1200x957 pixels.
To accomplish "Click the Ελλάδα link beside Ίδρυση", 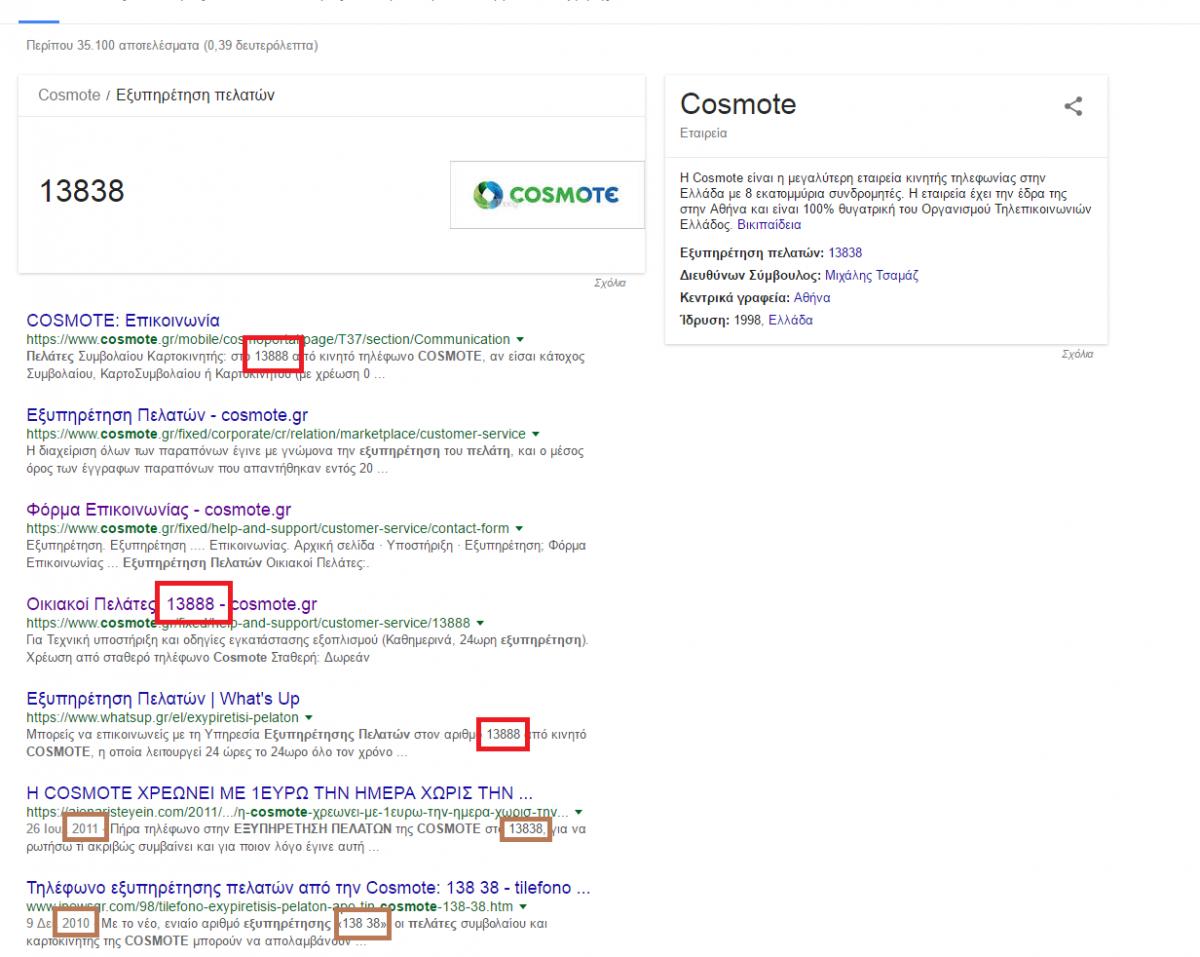I will tap(790, 320).
